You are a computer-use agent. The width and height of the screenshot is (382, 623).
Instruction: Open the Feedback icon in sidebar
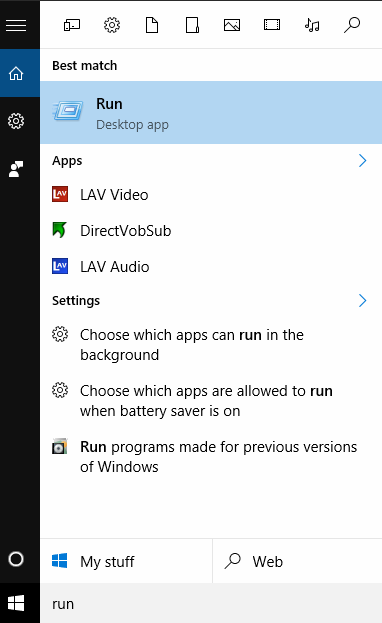click(x=16, y=169)
